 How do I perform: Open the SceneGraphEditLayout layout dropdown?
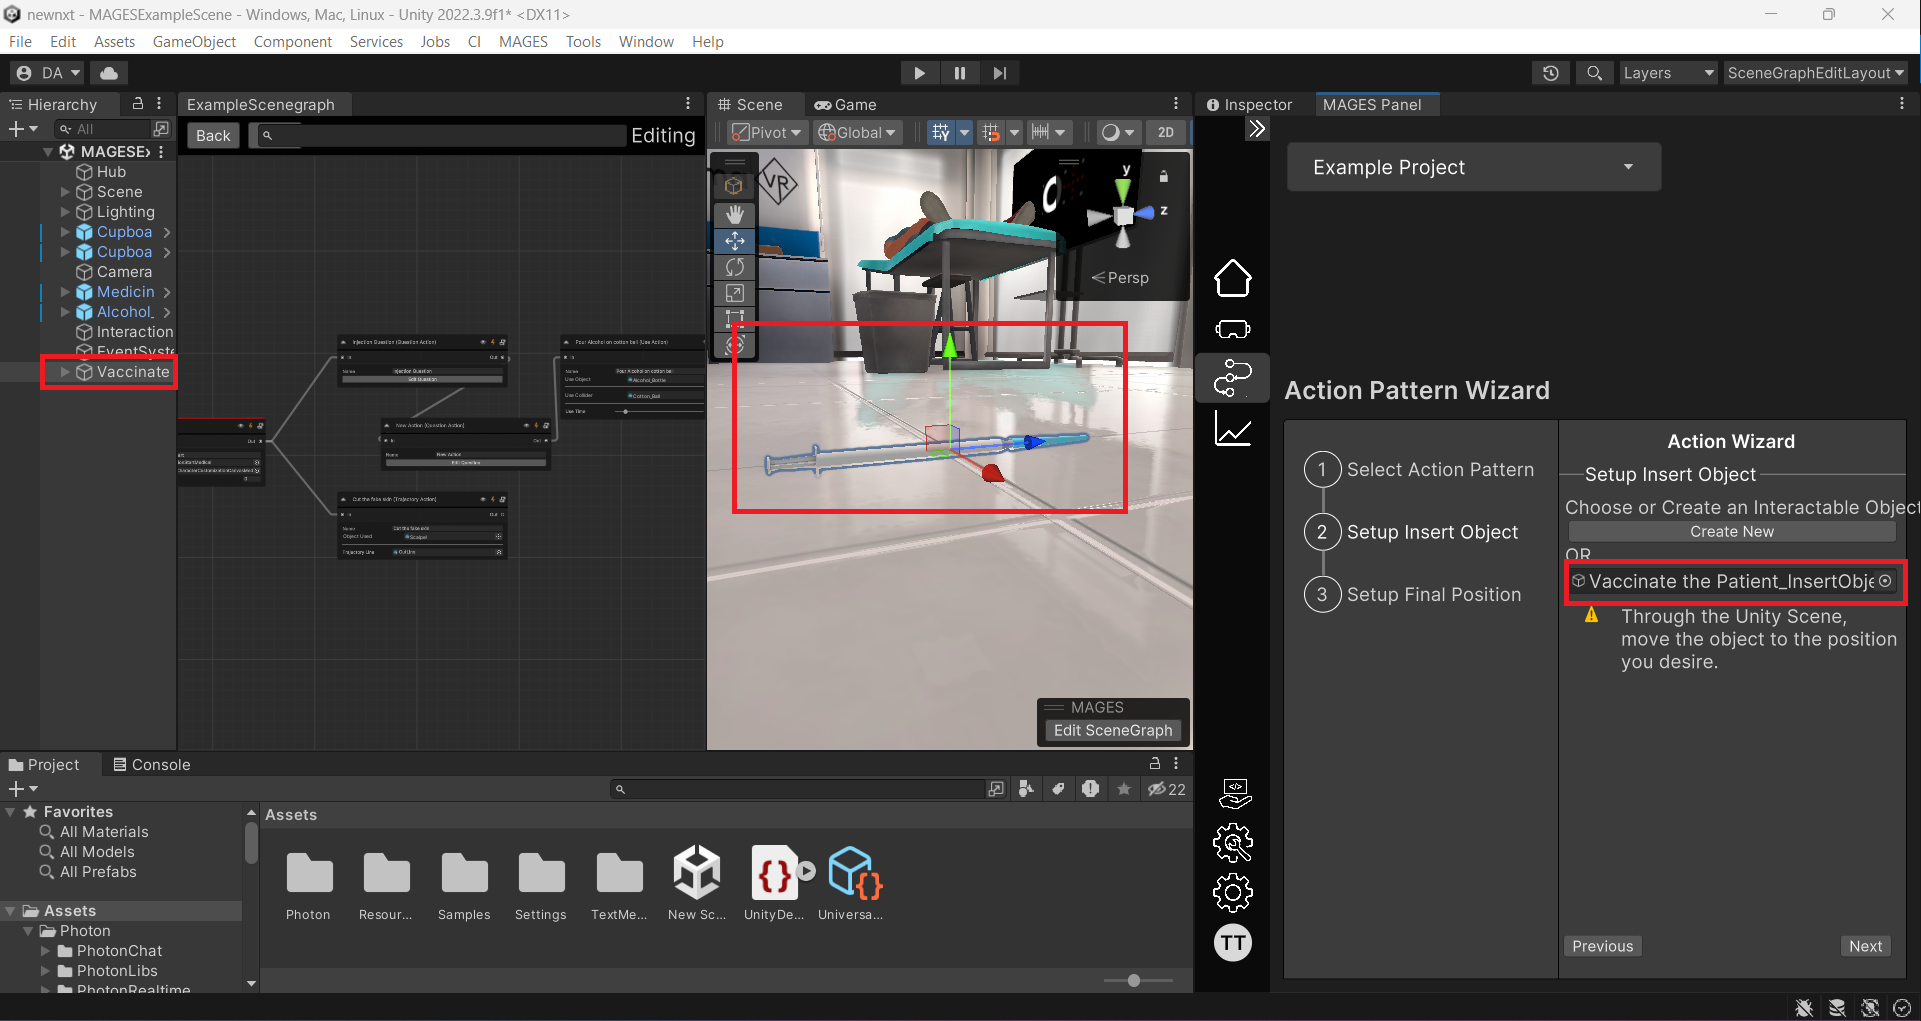click(1815, 73)
